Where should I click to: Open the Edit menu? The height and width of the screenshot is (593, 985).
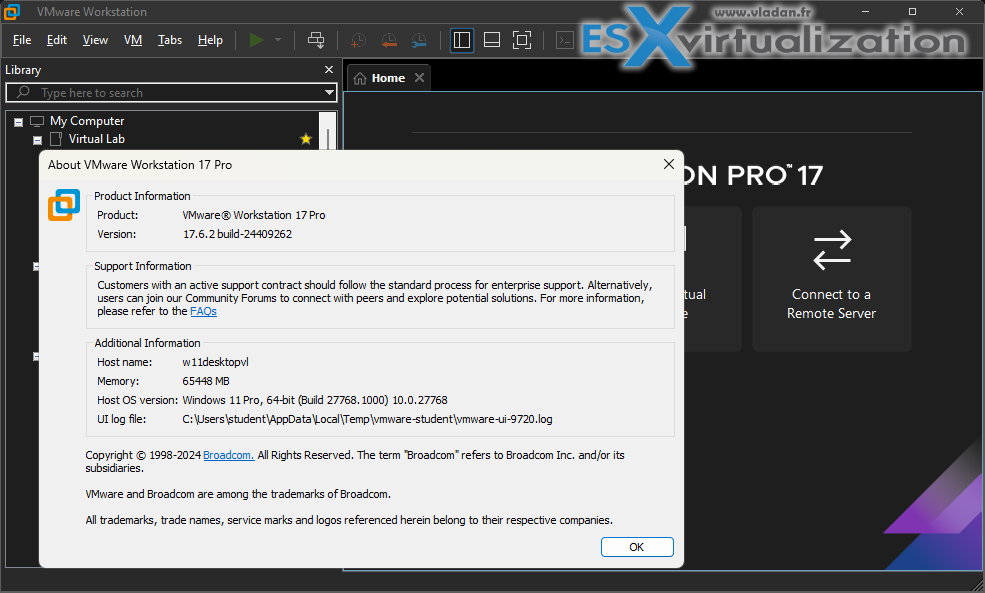[57, 40]
